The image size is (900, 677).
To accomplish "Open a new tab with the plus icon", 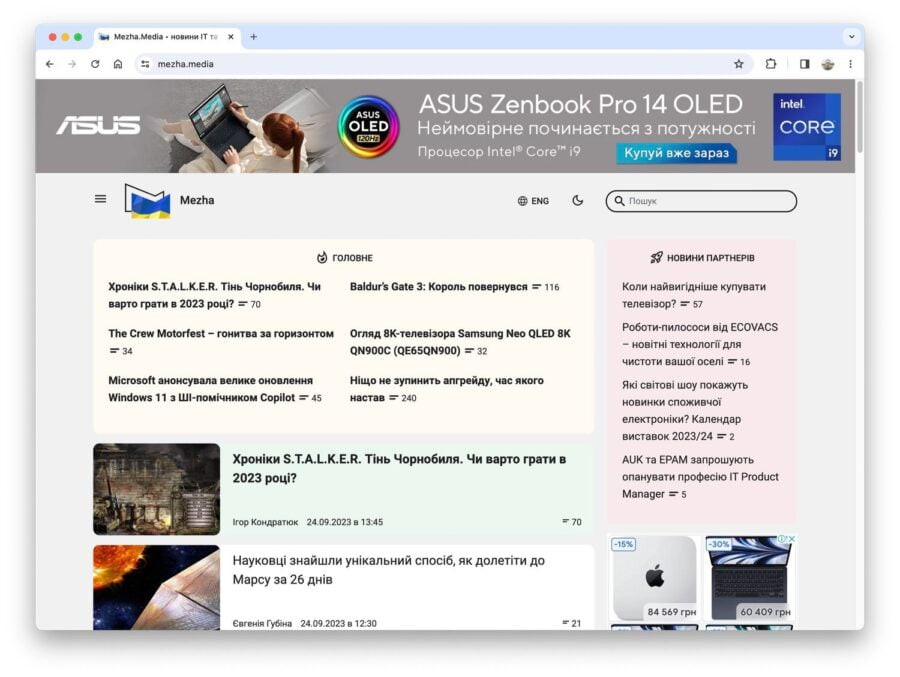I will click(254, 37).
